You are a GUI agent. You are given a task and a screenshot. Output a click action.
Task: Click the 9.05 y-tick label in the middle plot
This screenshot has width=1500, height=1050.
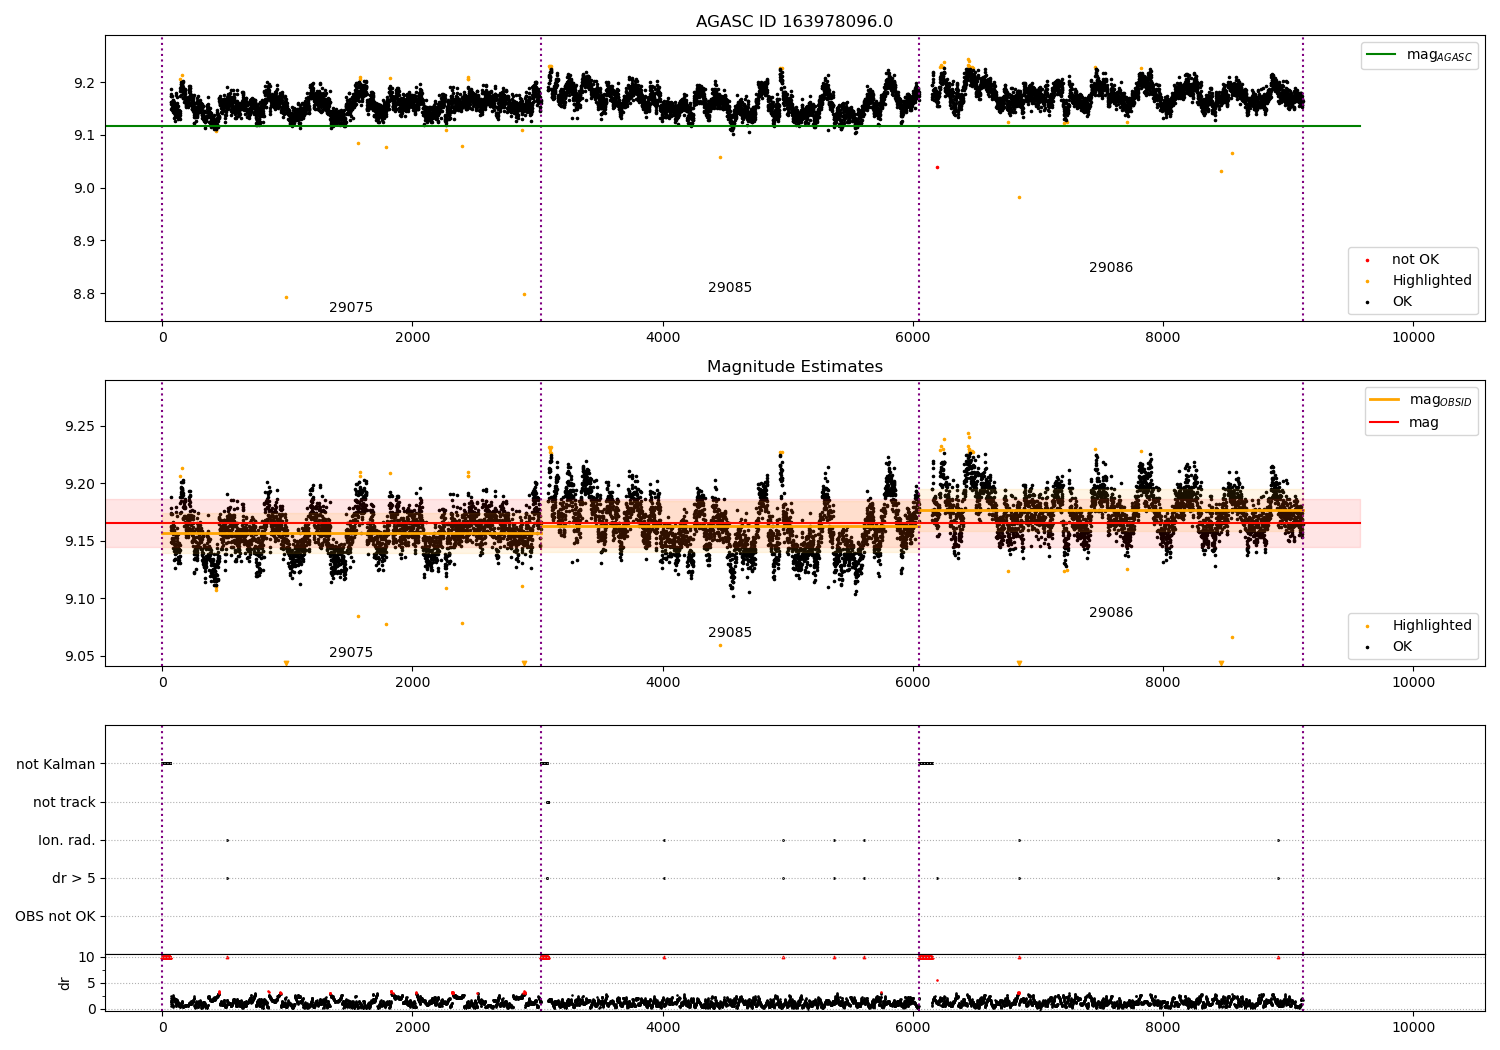pyautogui.click(x=80, y=657)
